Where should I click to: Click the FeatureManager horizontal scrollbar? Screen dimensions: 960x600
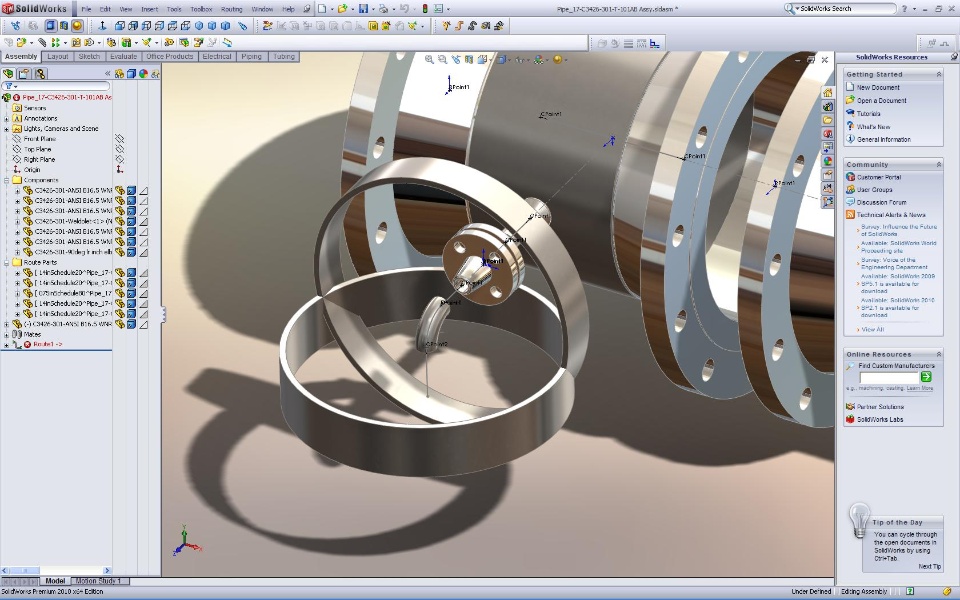56,570
